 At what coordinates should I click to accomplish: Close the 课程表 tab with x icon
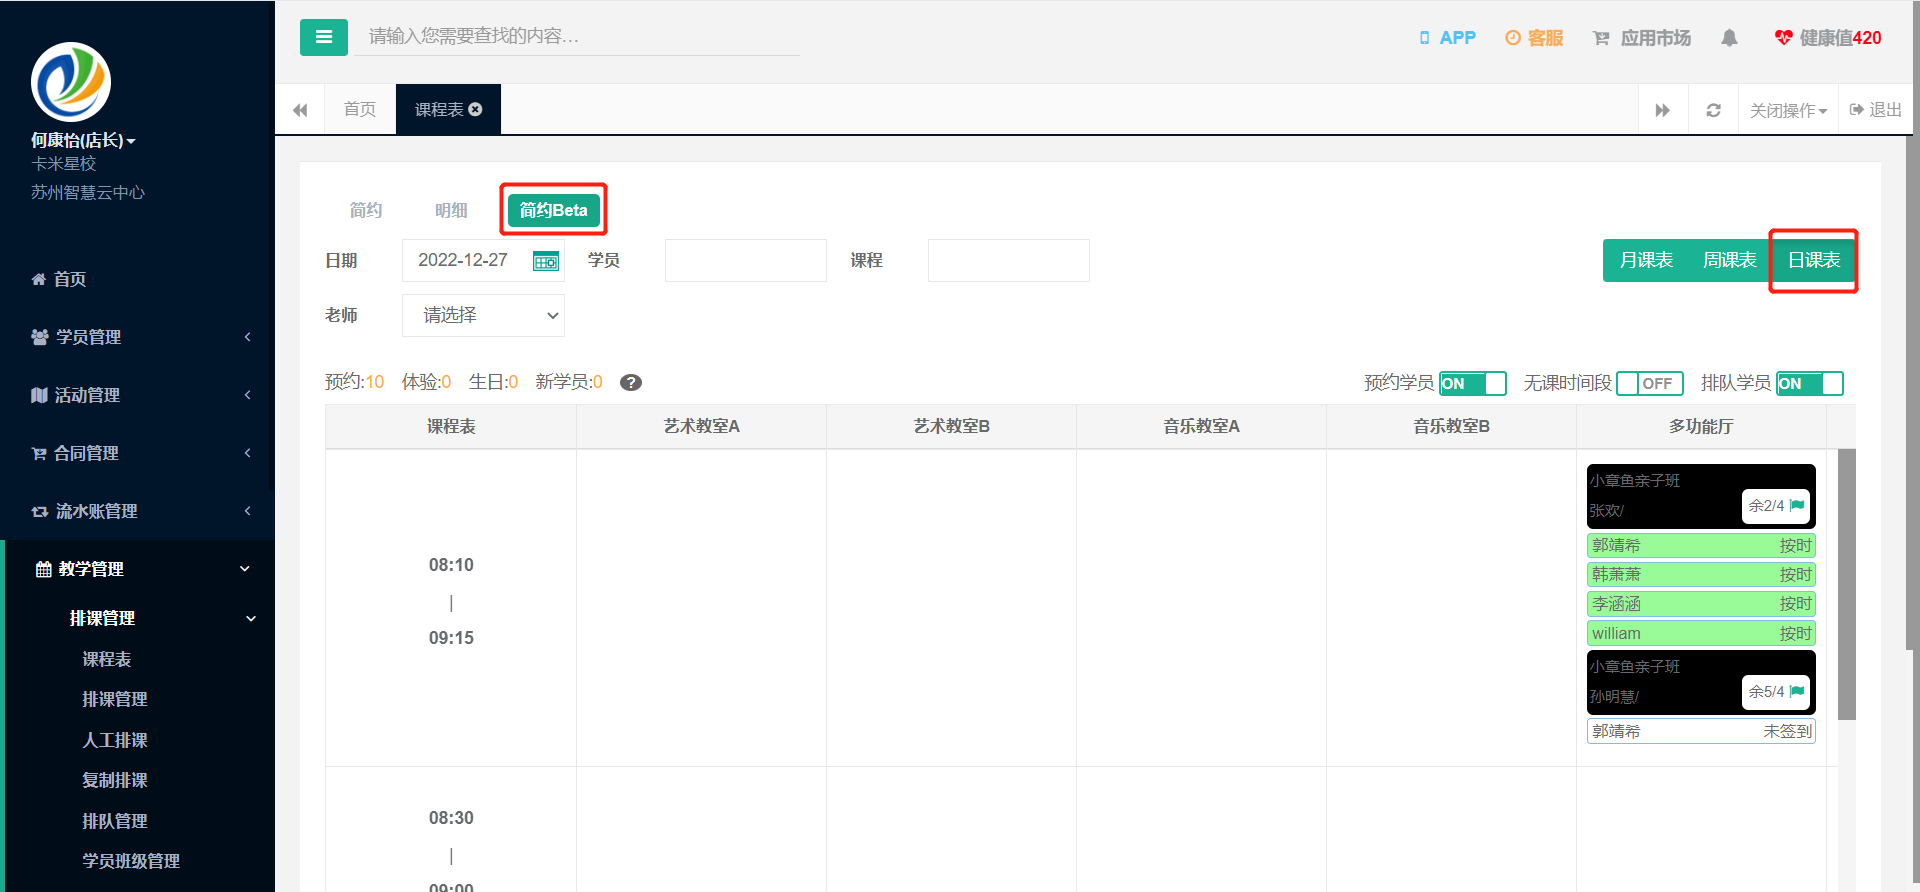[x=476, y=109]
